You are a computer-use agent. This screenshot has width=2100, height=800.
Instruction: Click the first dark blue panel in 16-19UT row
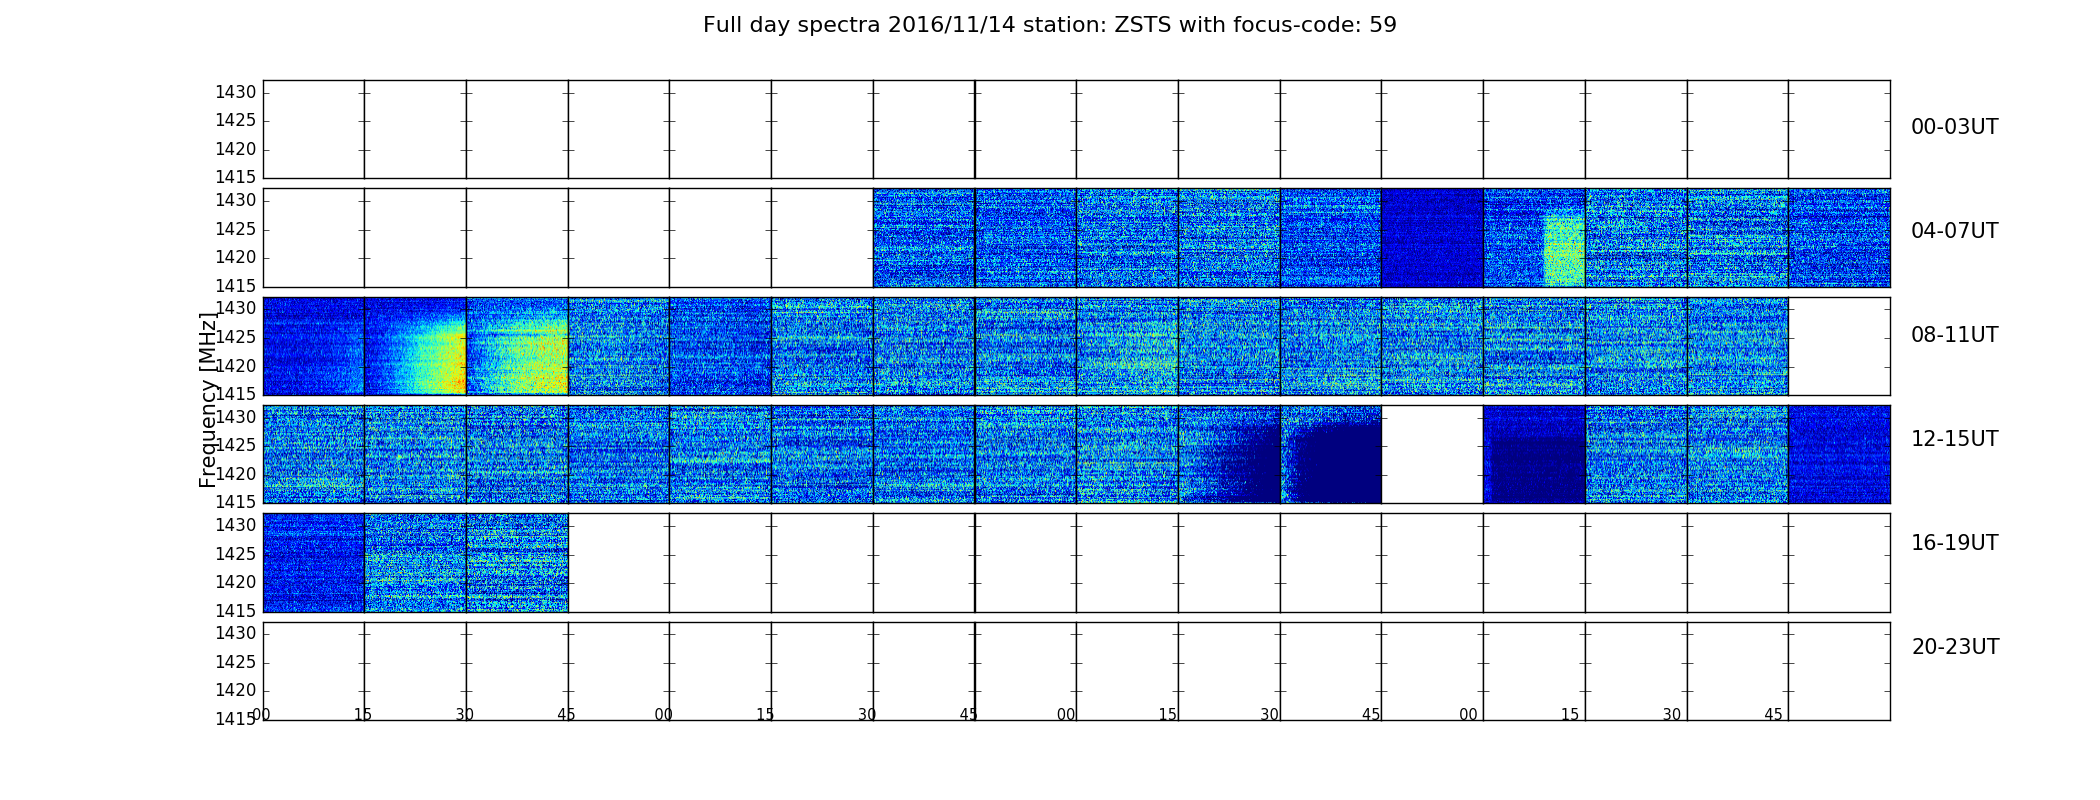(313, 562)
